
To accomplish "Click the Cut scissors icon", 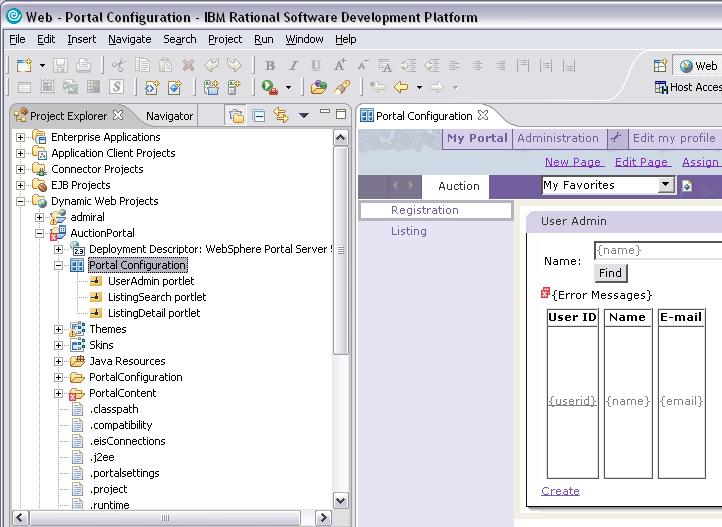I will (x=119, y=65).
